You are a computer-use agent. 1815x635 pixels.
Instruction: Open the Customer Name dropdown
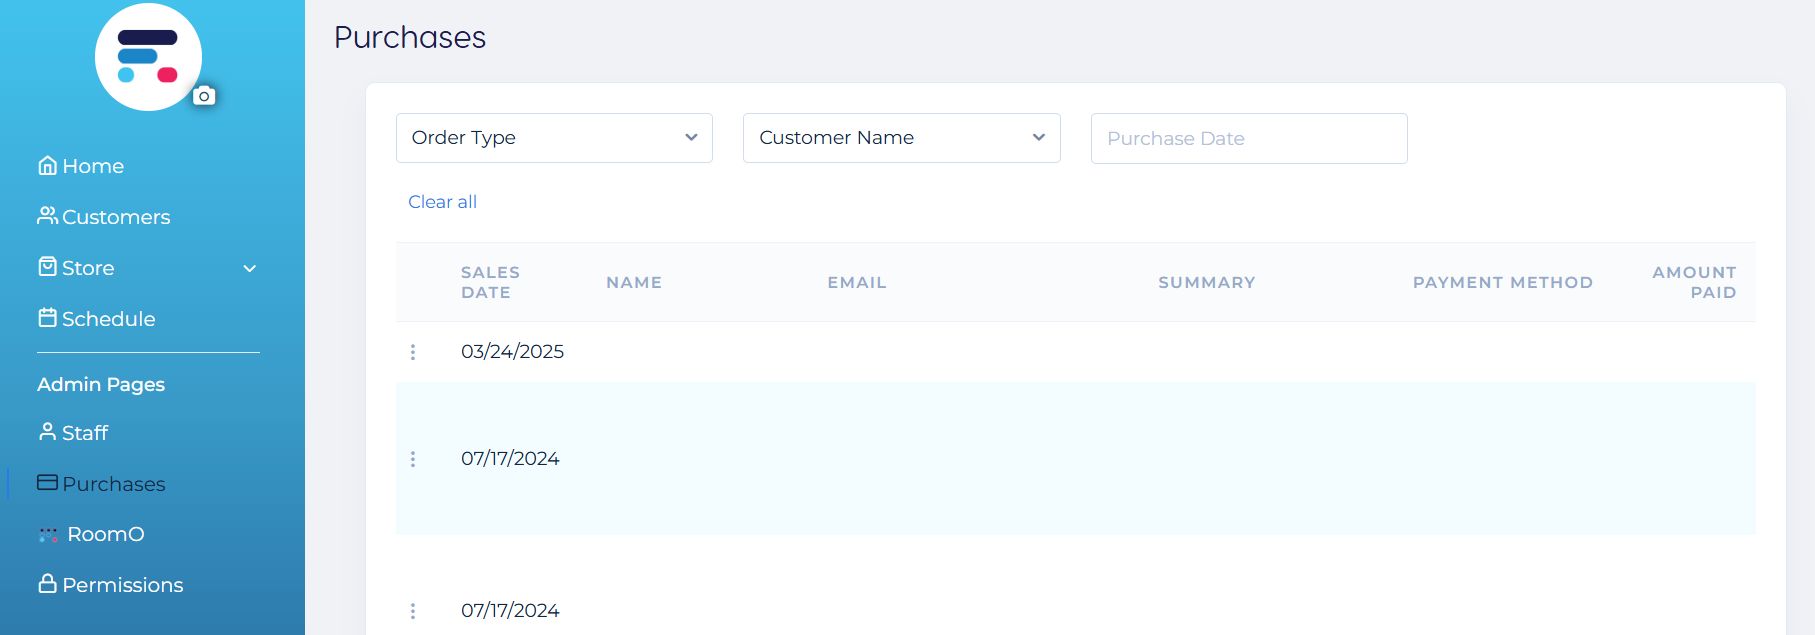point(901,138)
